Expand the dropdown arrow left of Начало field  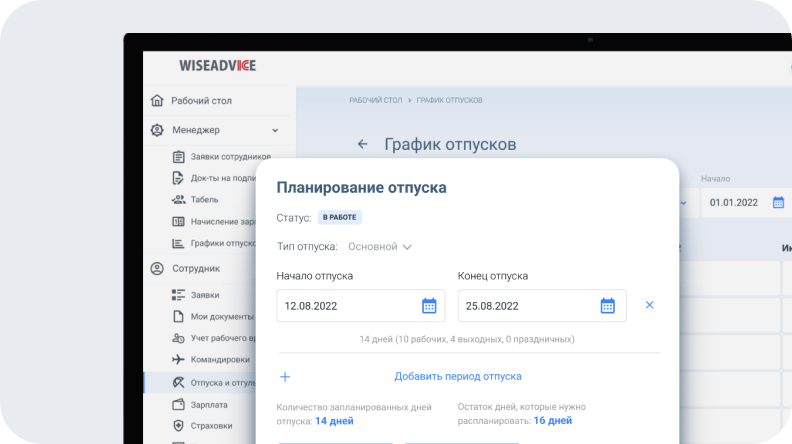(x=683, y=203)
